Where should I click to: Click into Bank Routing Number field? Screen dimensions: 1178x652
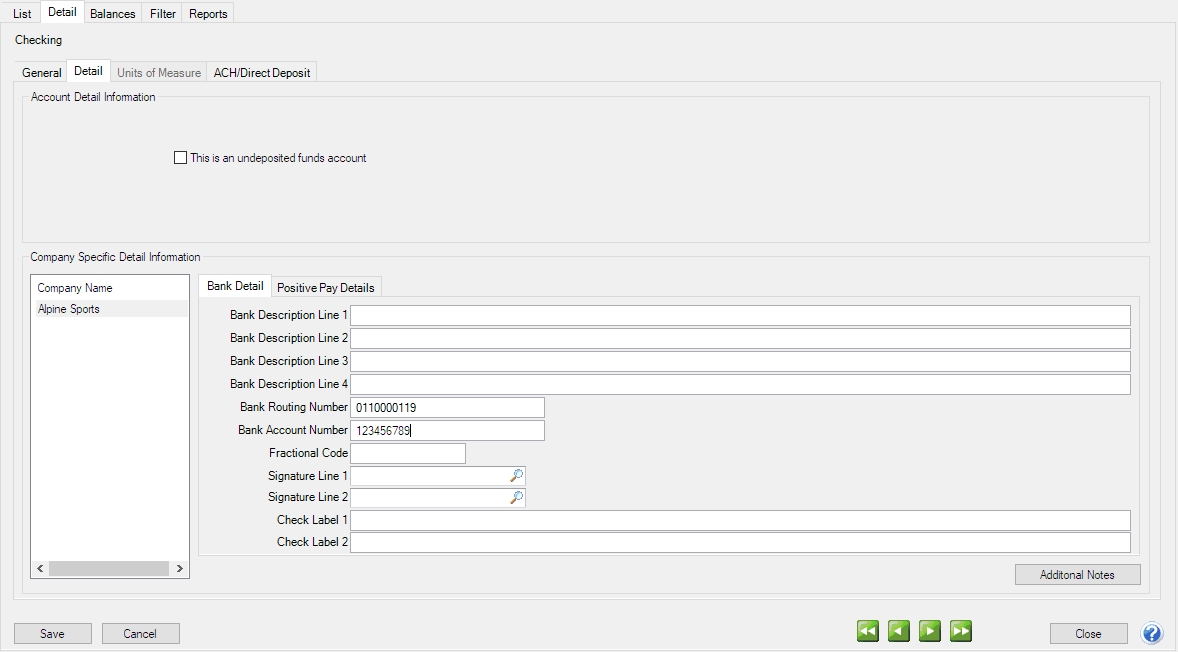point(446,407)
